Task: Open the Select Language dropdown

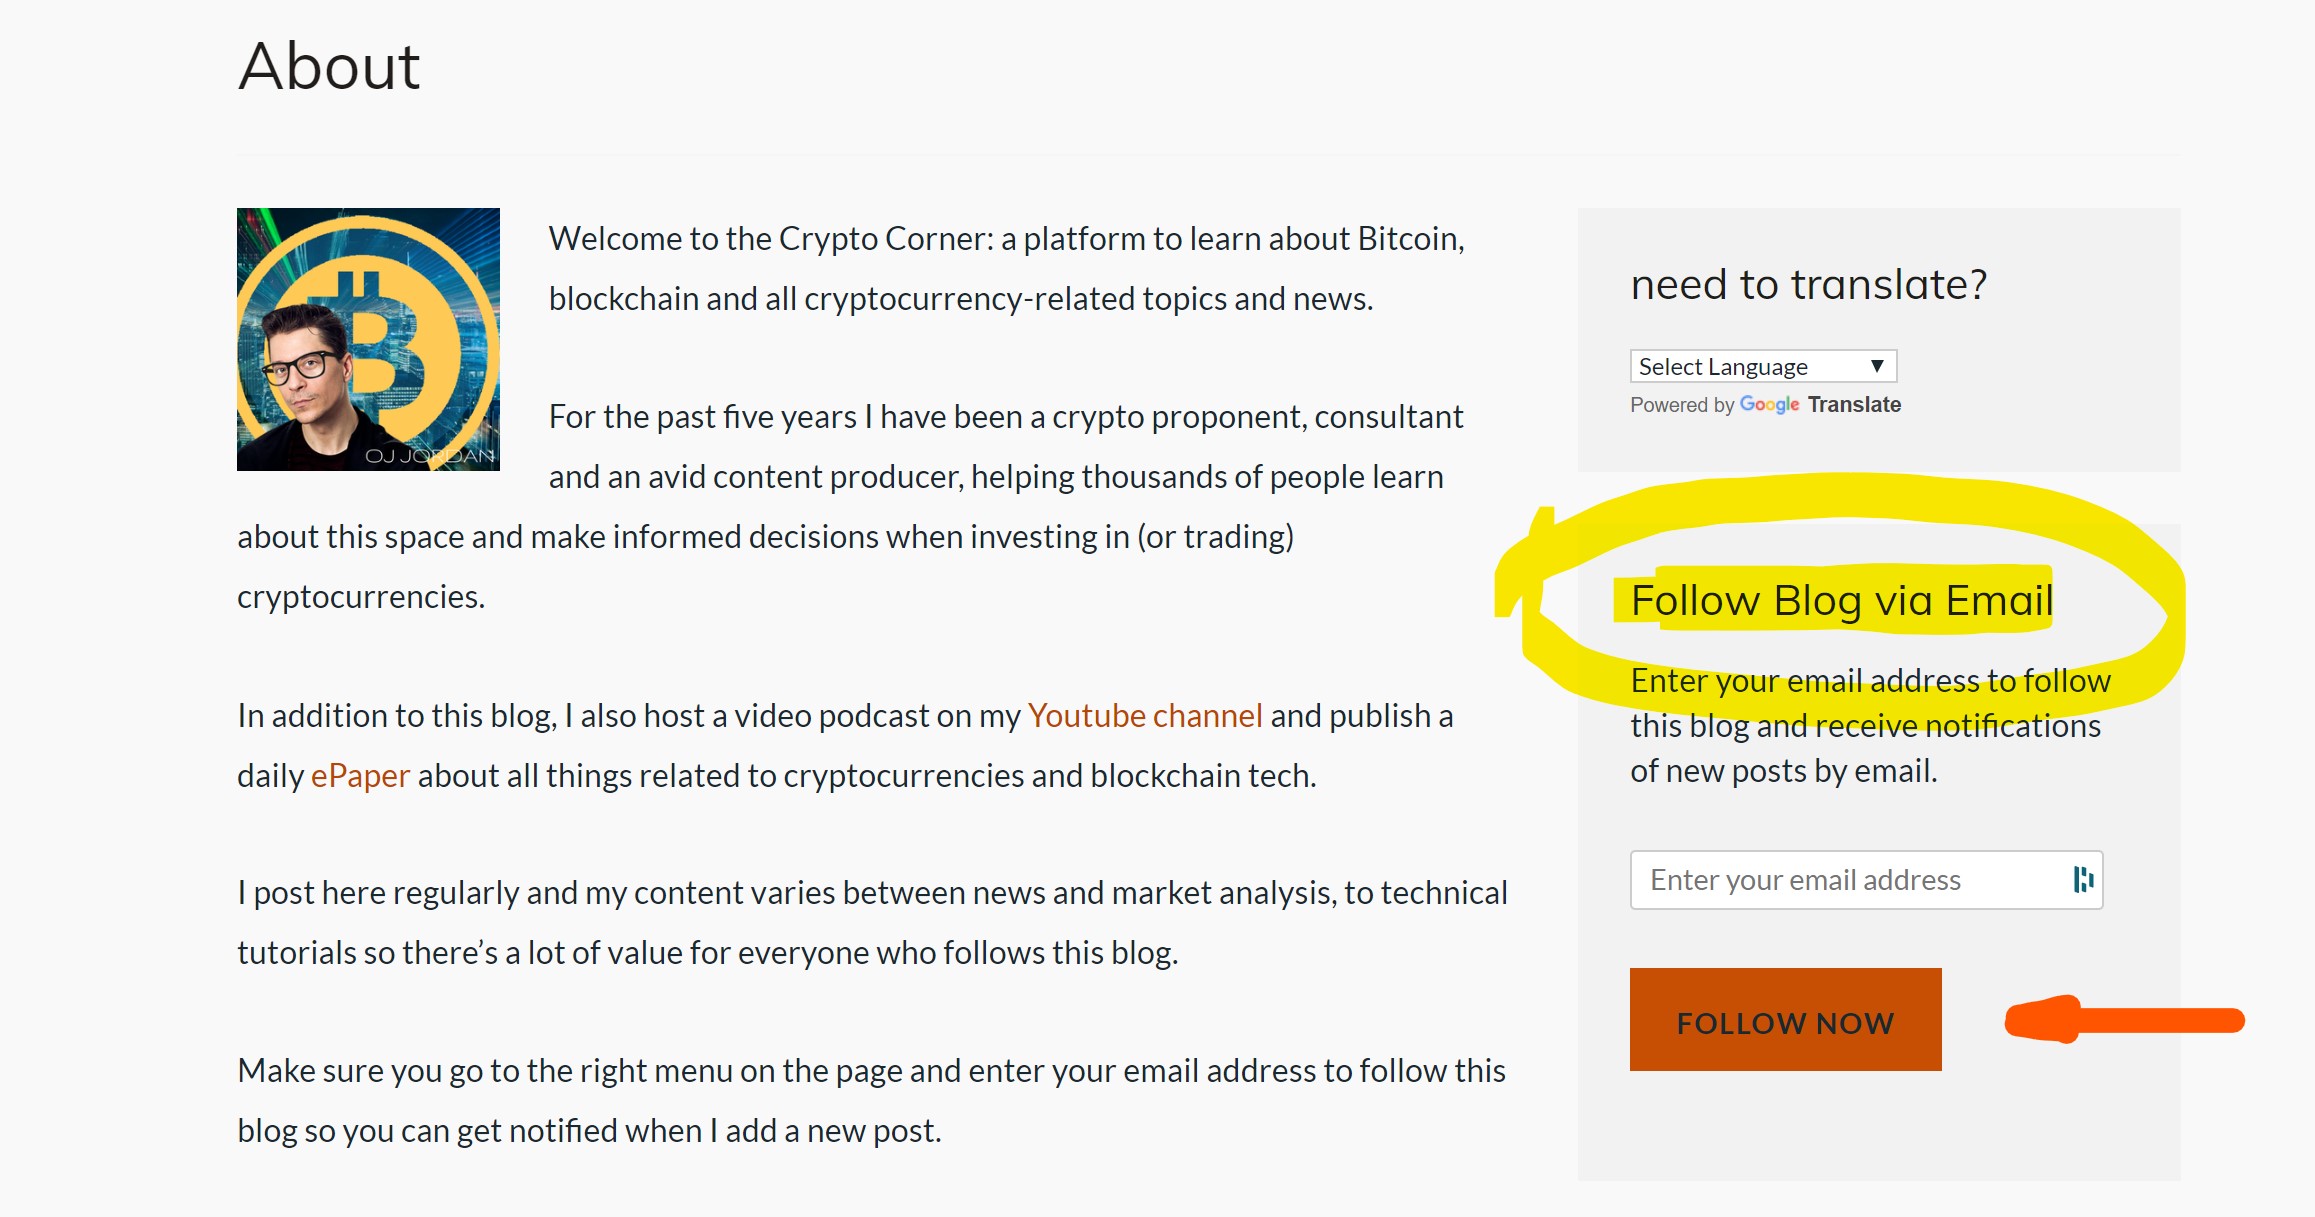Action: click(x=1763, y=366)
